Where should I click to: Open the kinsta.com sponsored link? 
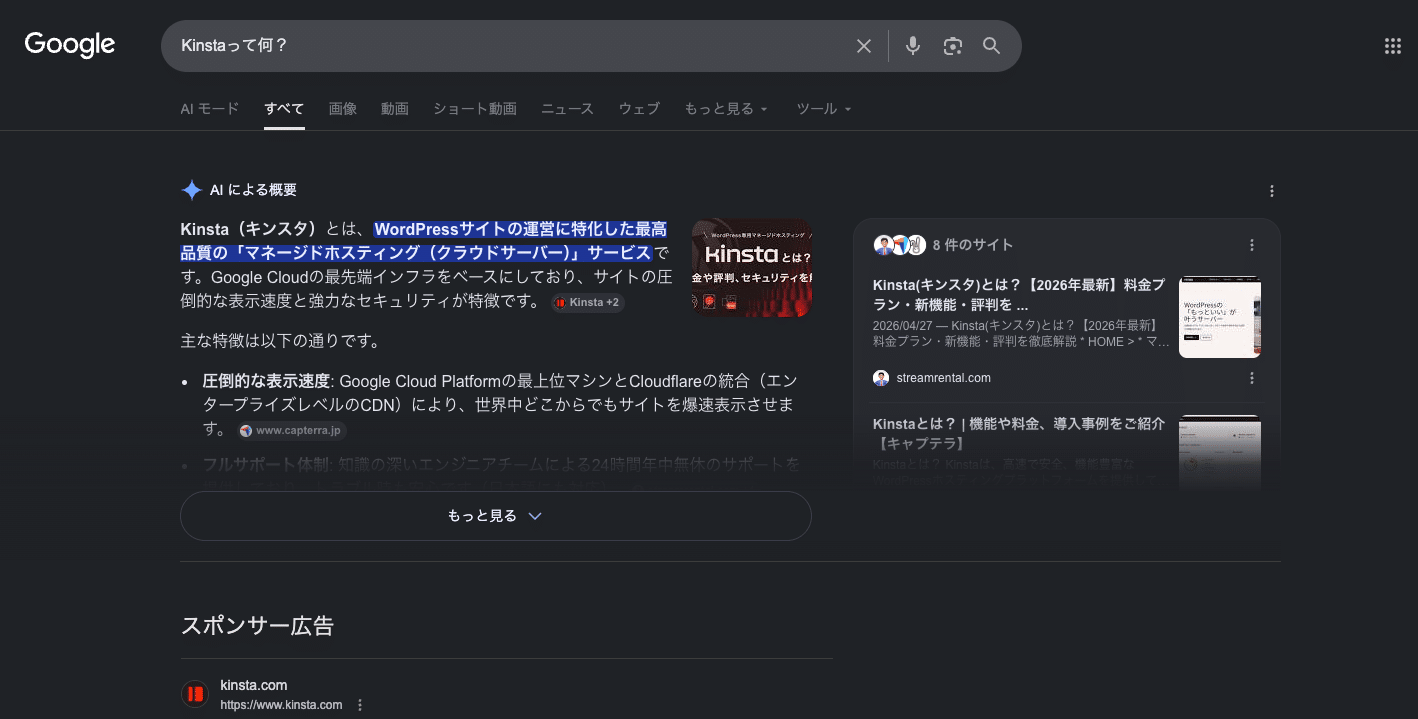click(x=254, y=685)
